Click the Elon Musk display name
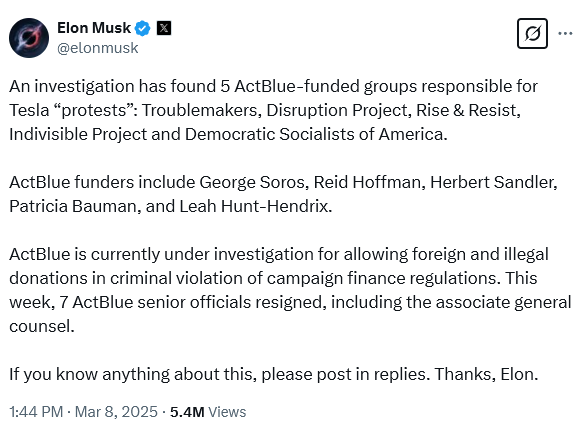The image size is (578, 423). [94, 28]
